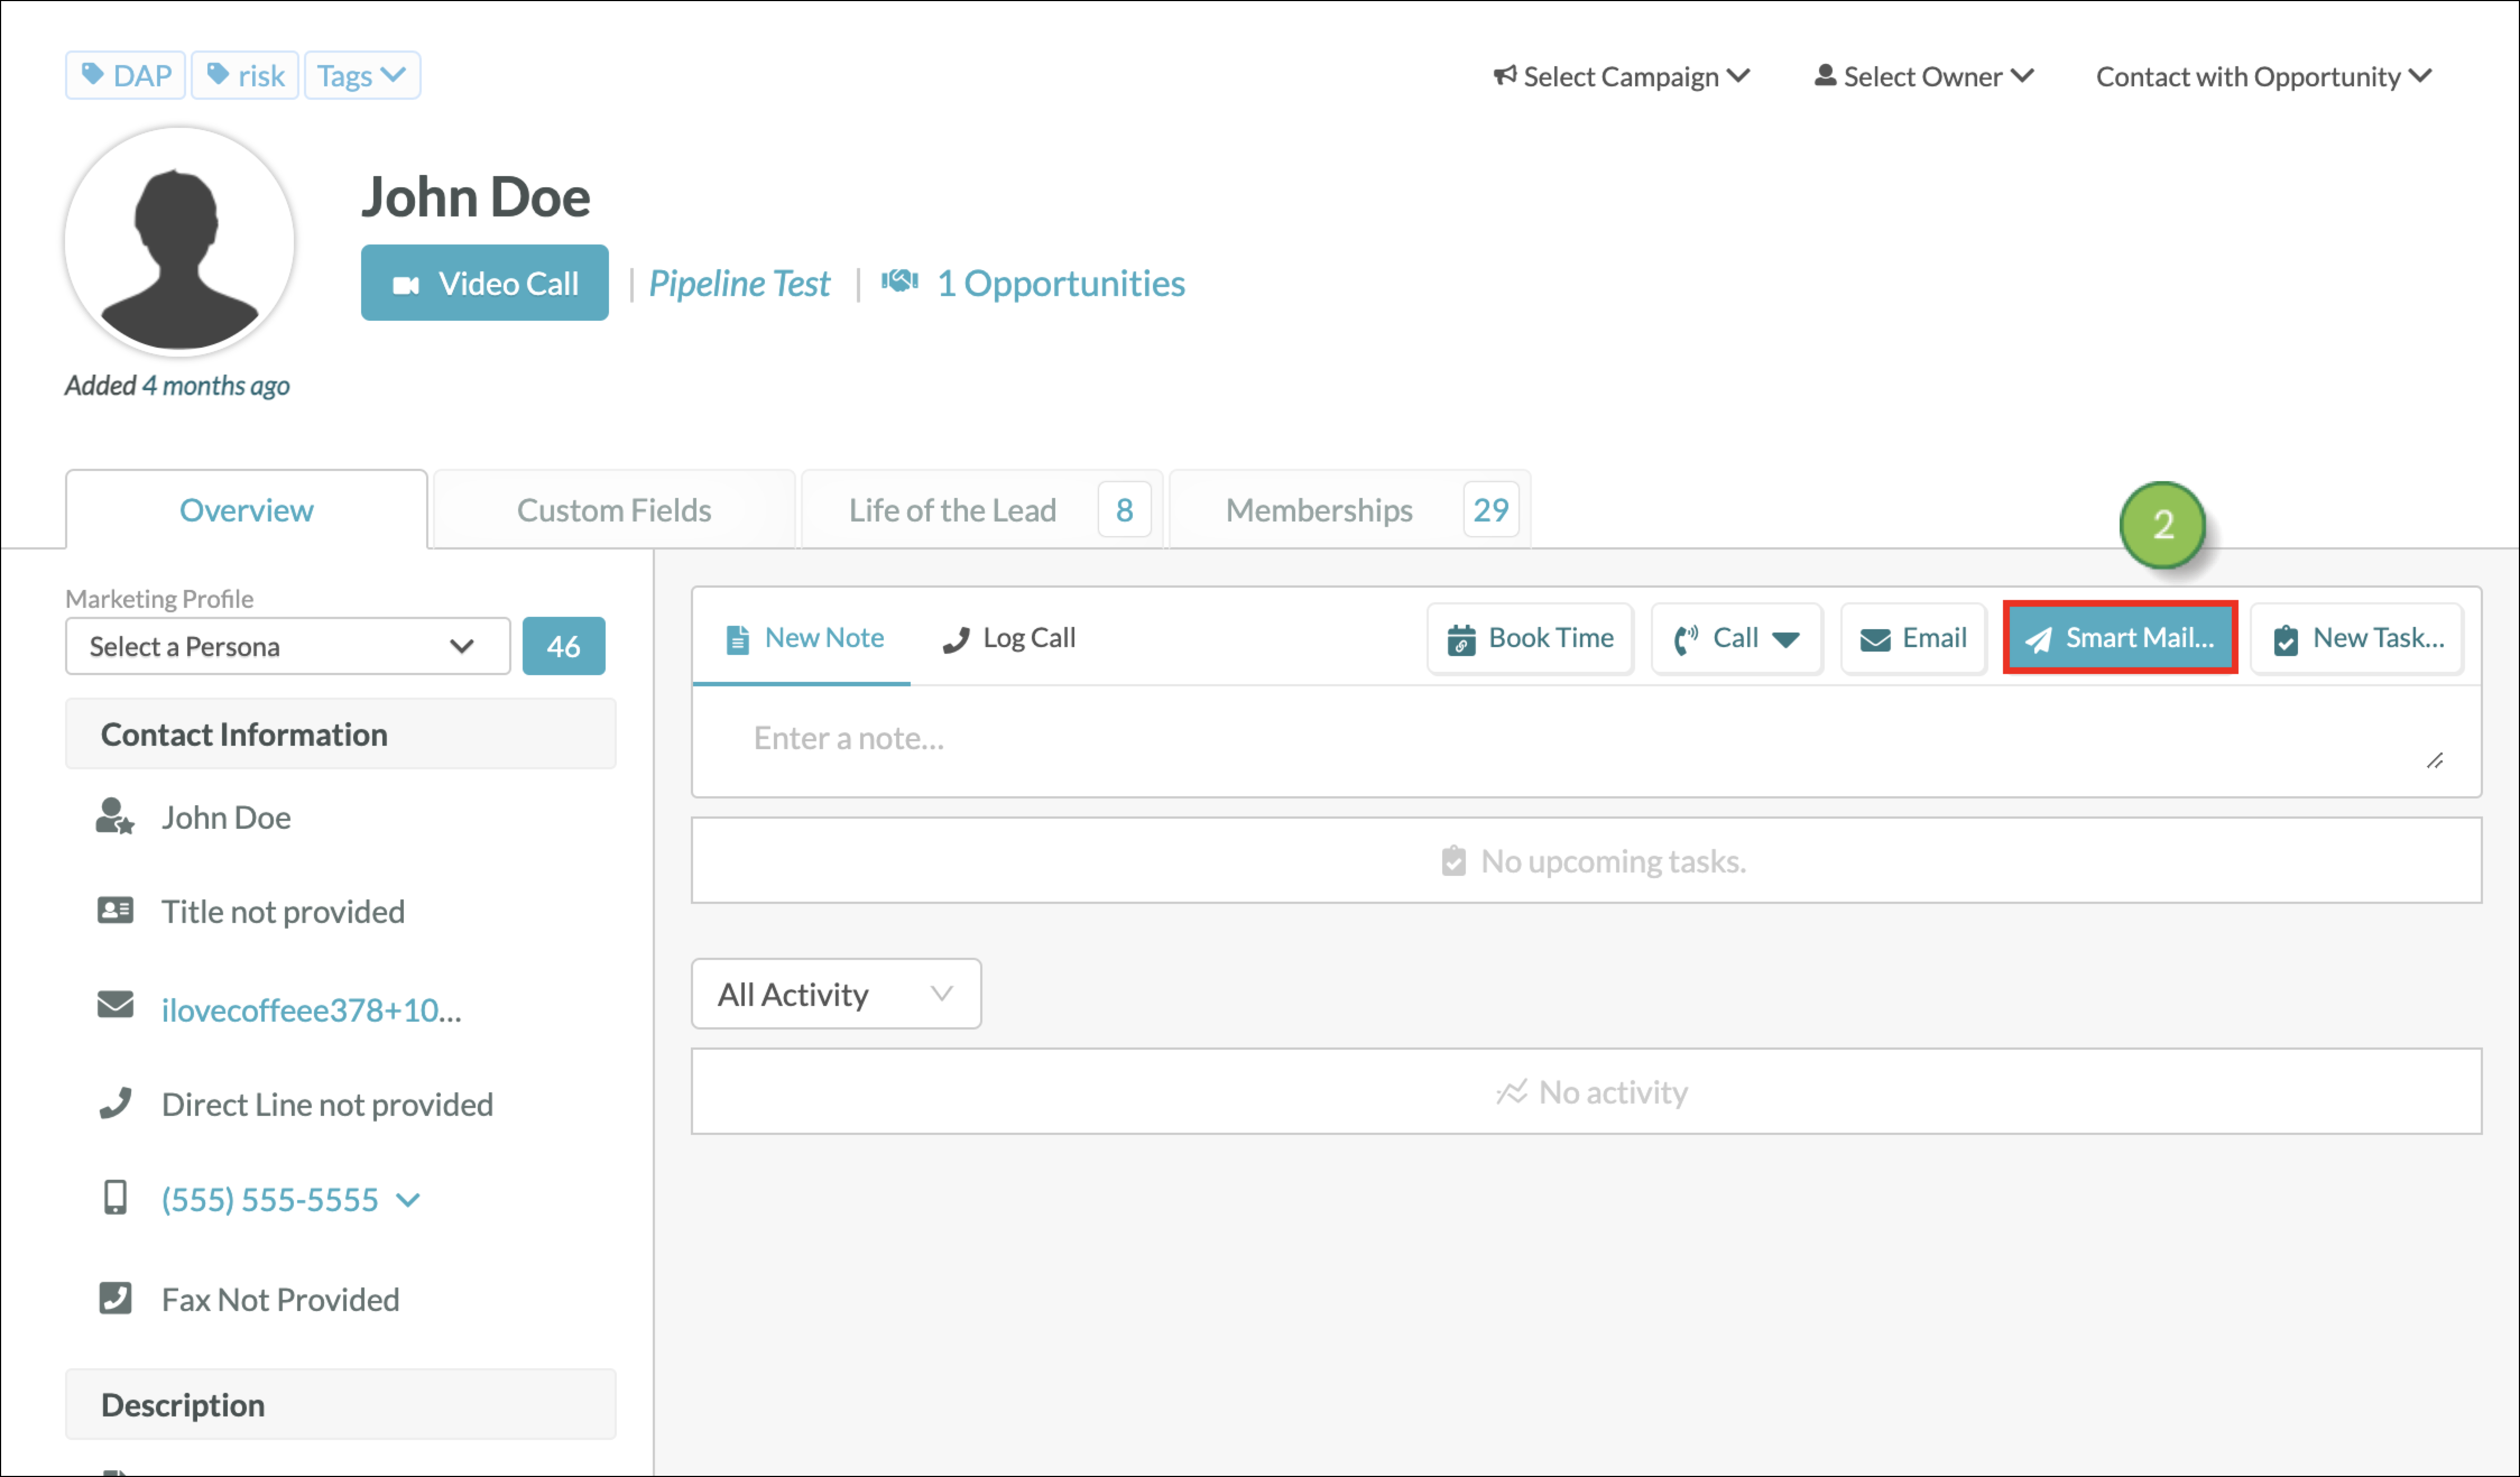Click the Memberships count 29
Screen dimensions: 2520x1477
click(x=1490, y=510)
